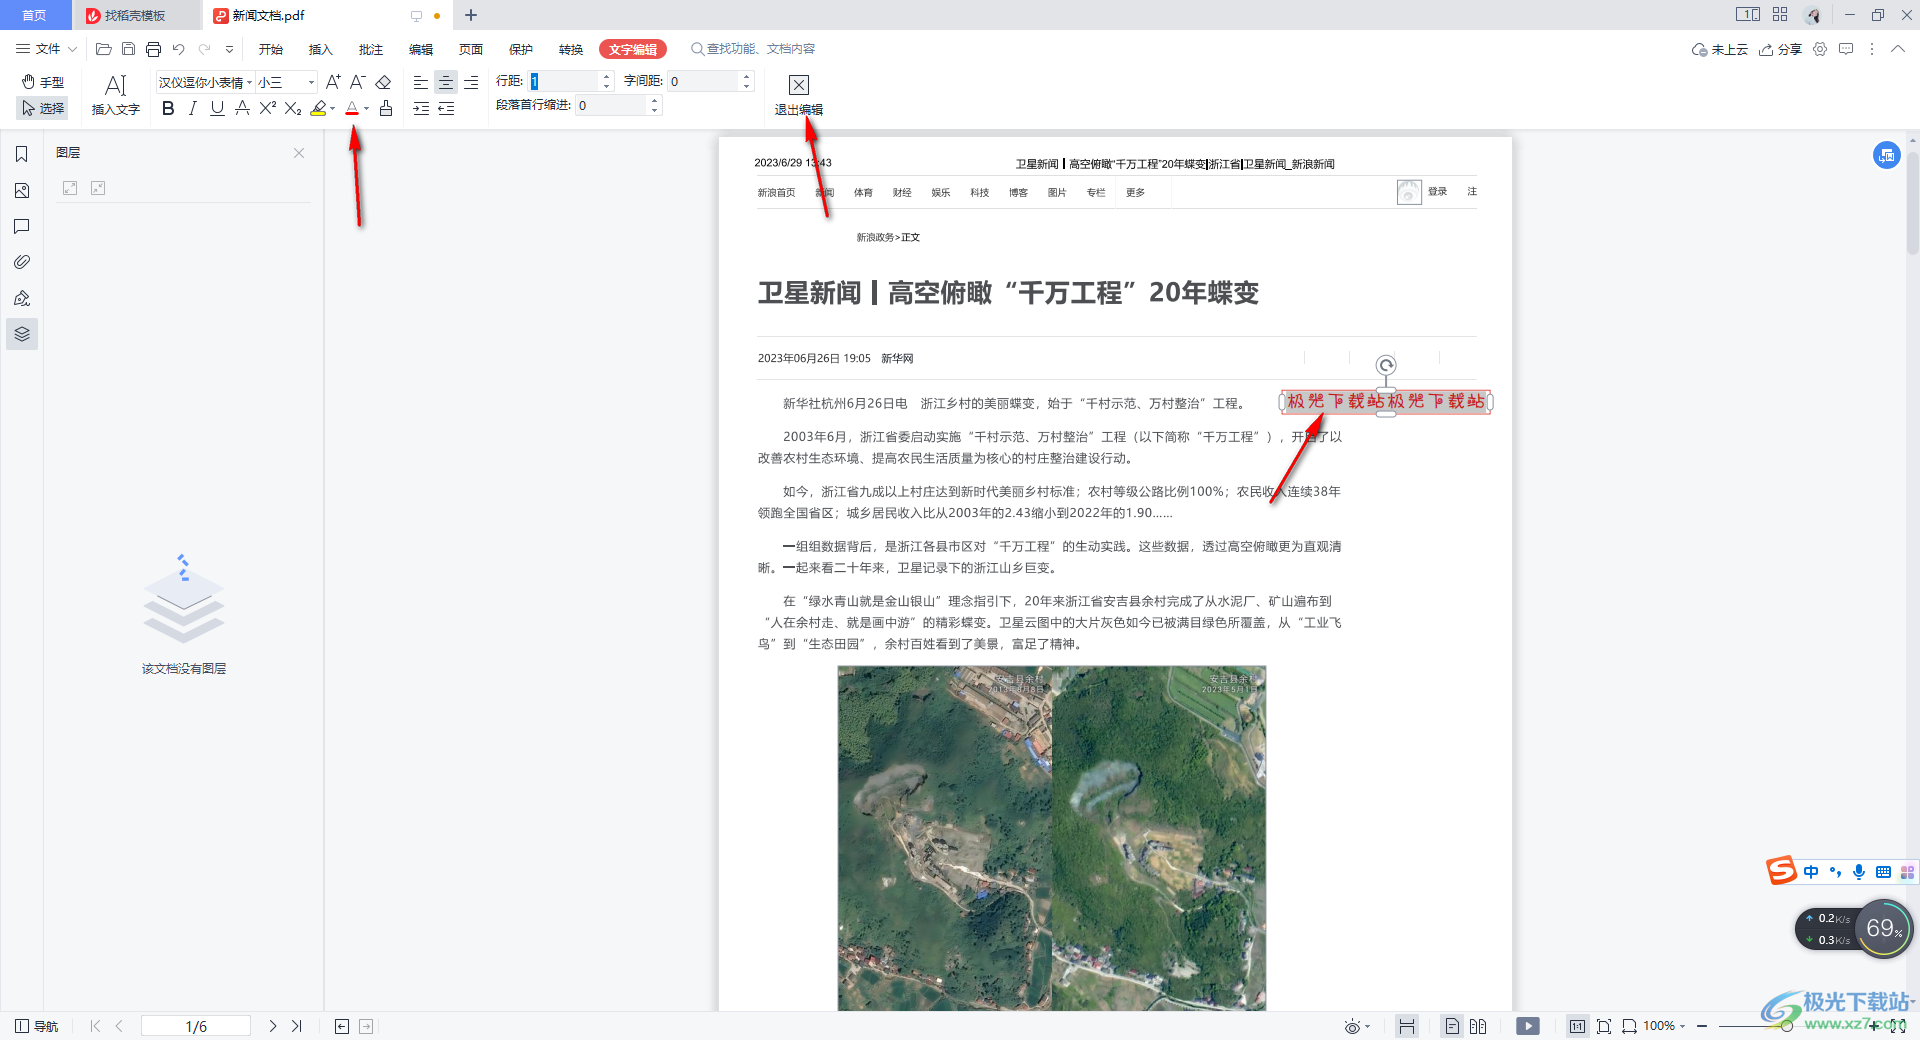Open file folder icon in quick toolbar

[103, 49]
